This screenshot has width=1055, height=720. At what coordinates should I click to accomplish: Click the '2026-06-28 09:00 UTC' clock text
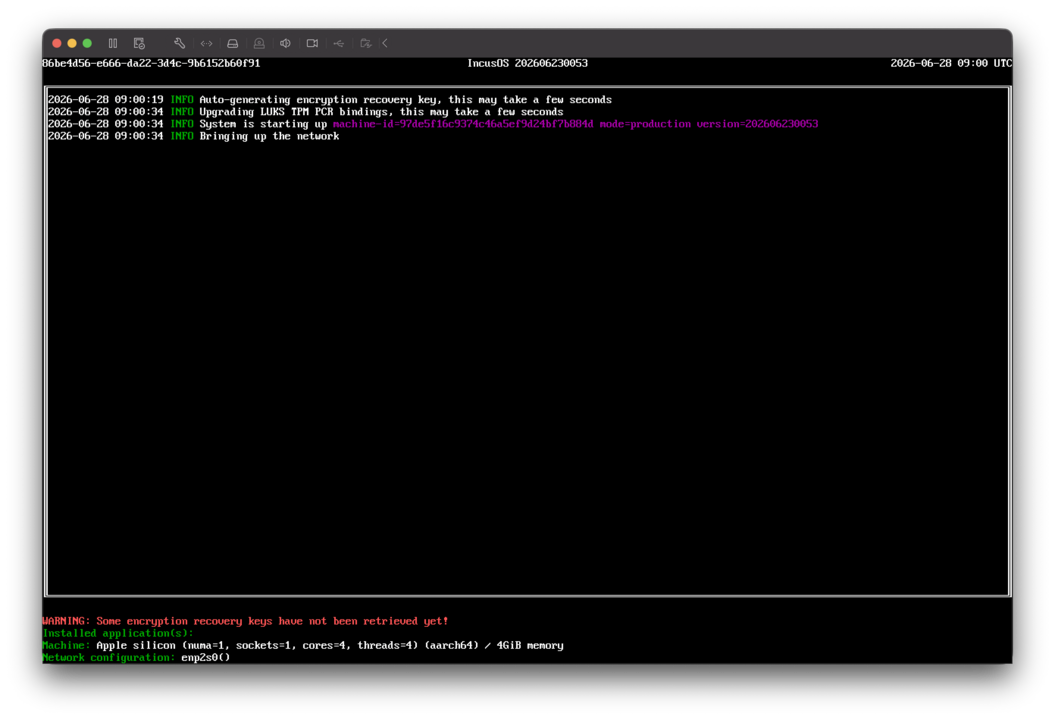(x=951, y=63)
